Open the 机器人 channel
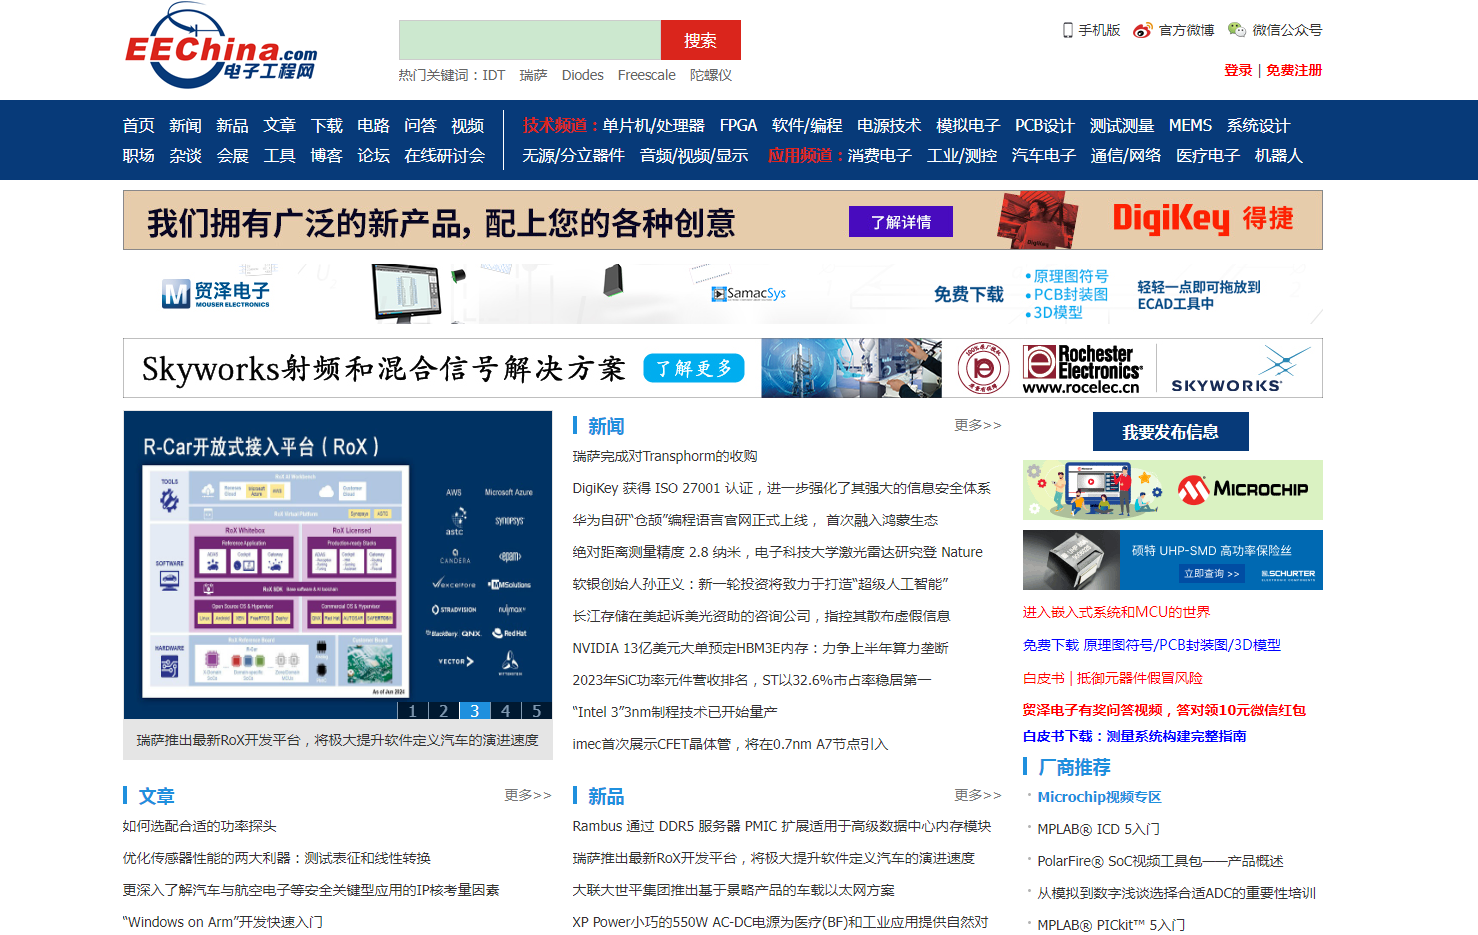The height and width of the screenshot is (935, 1478). point(1278,155)
